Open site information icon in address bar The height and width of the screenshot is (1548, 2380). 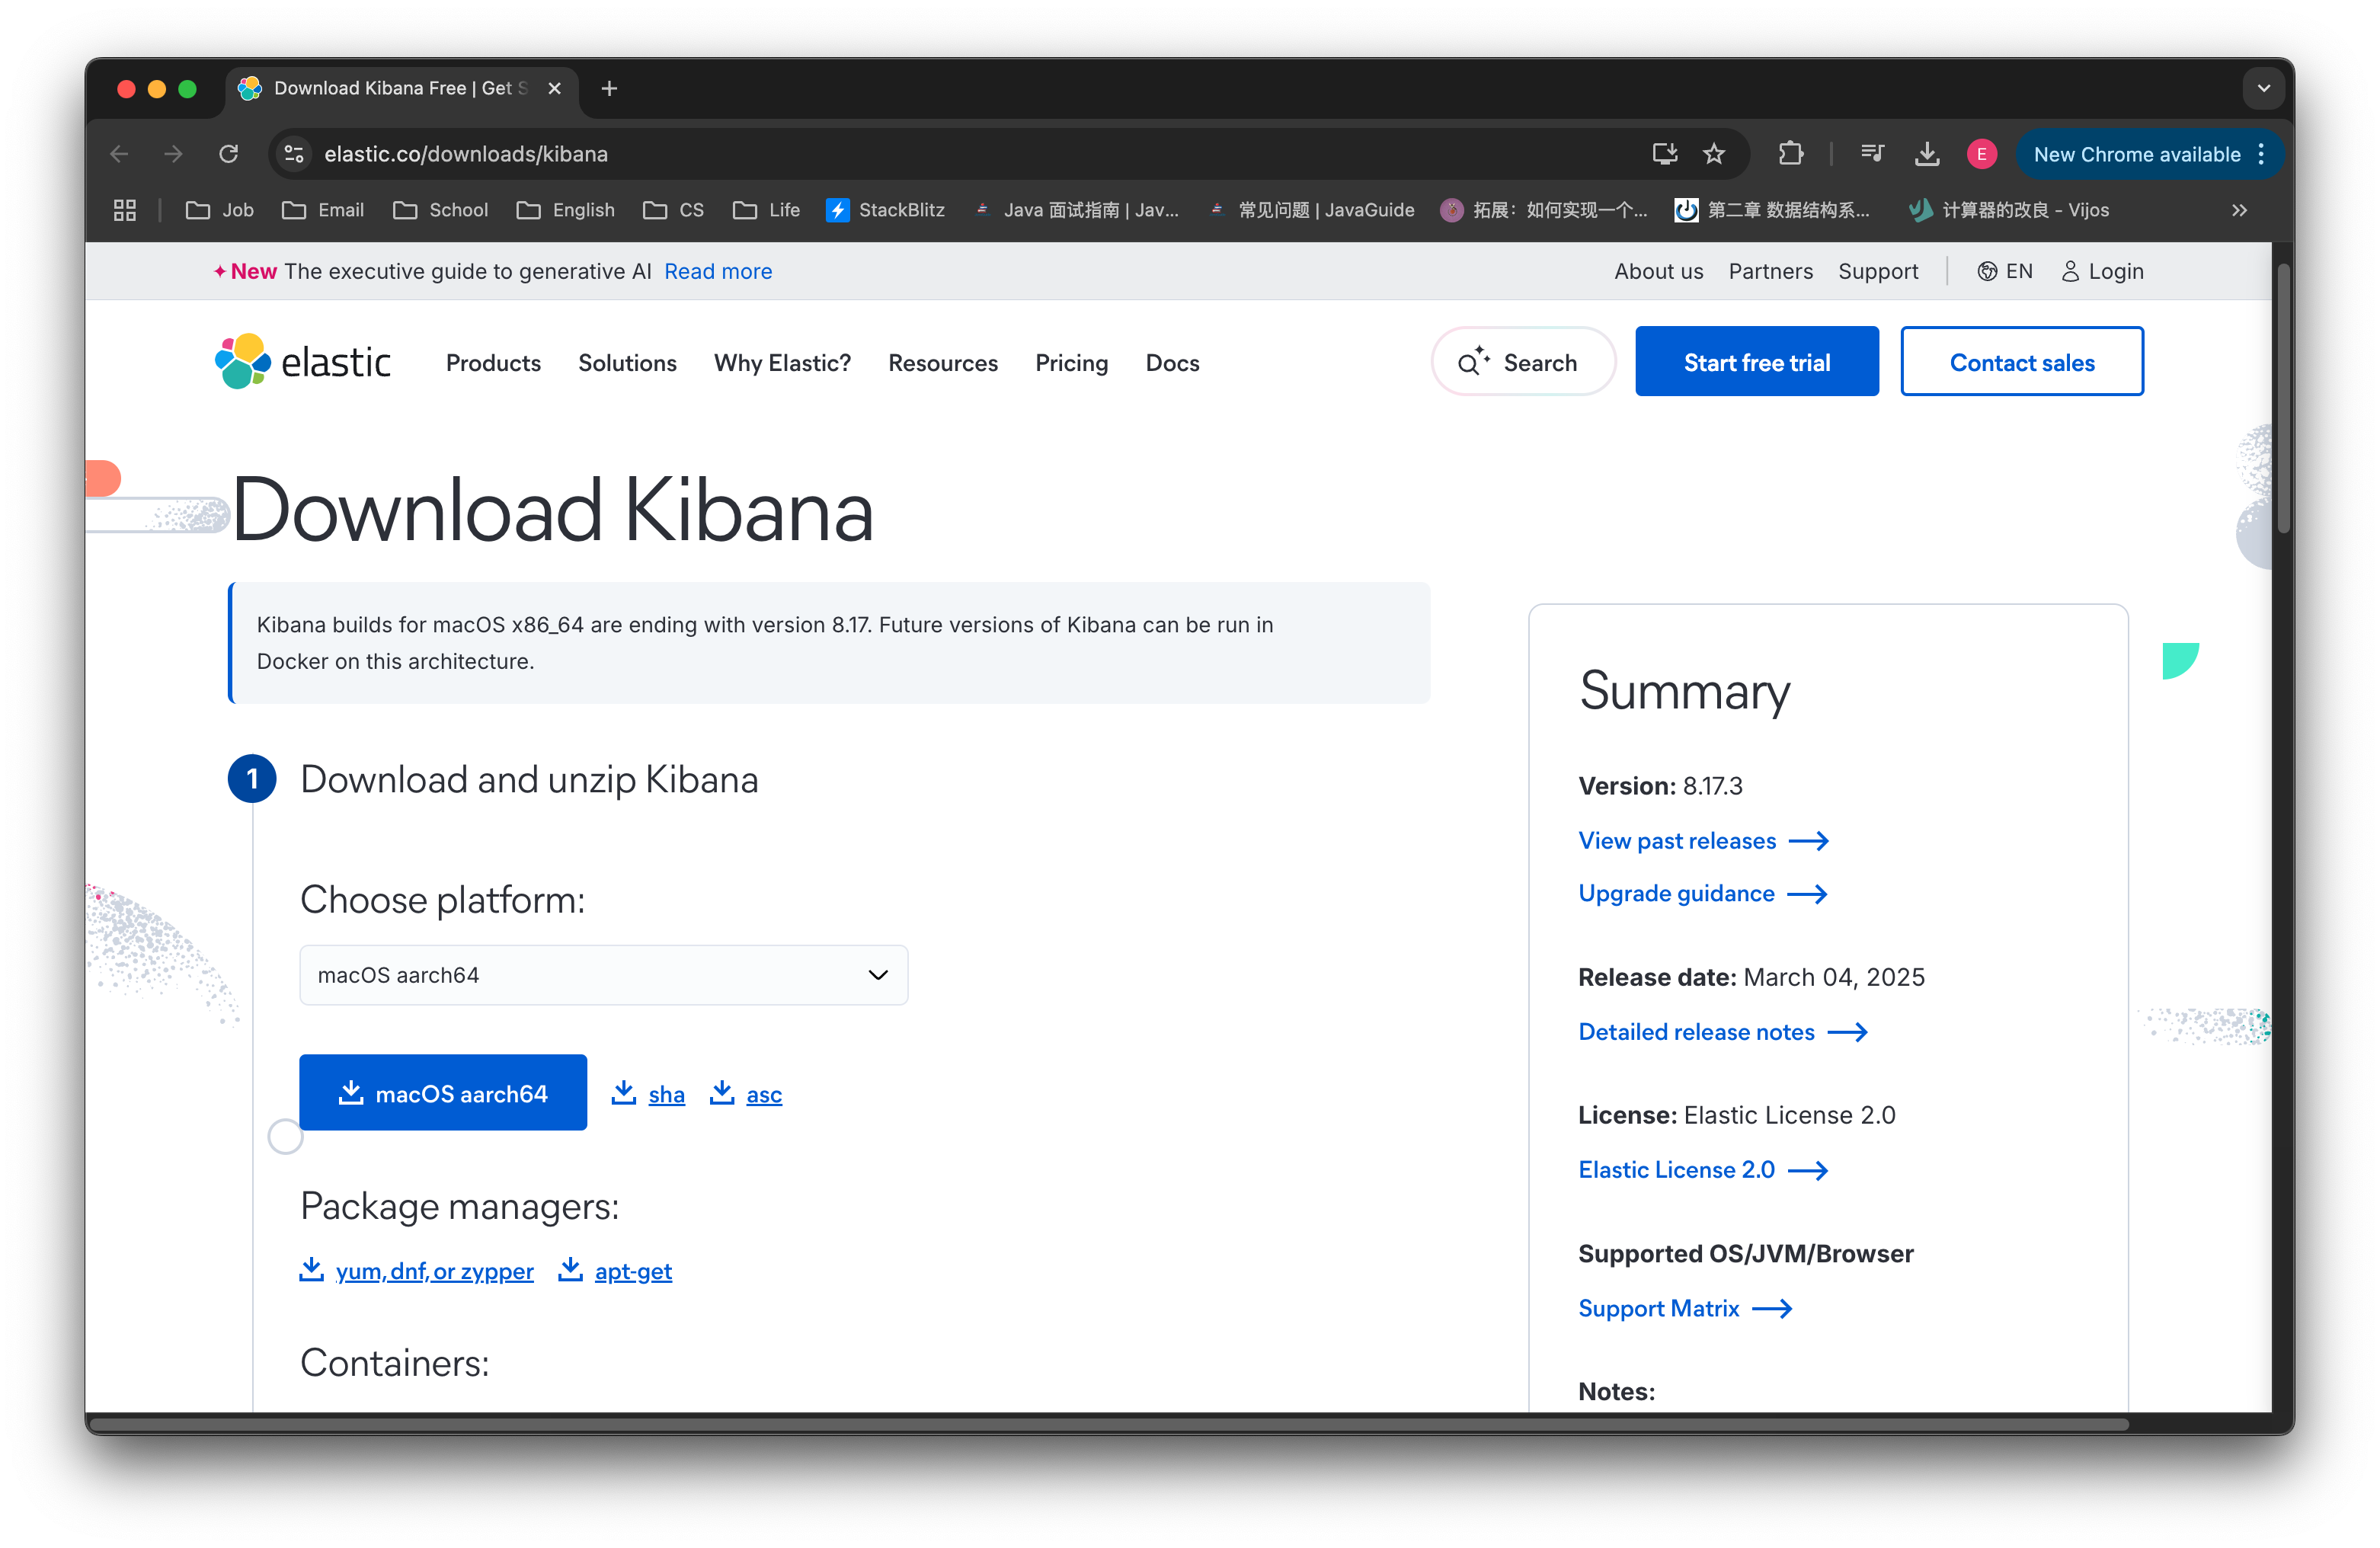(x=294, y=154)
